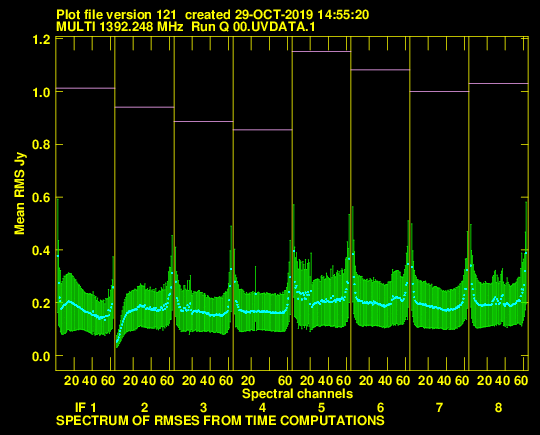Viewport: 540px width, 435px height.
Task: Click the 0.6 y-axis tick label
Action: pos(41,198)
